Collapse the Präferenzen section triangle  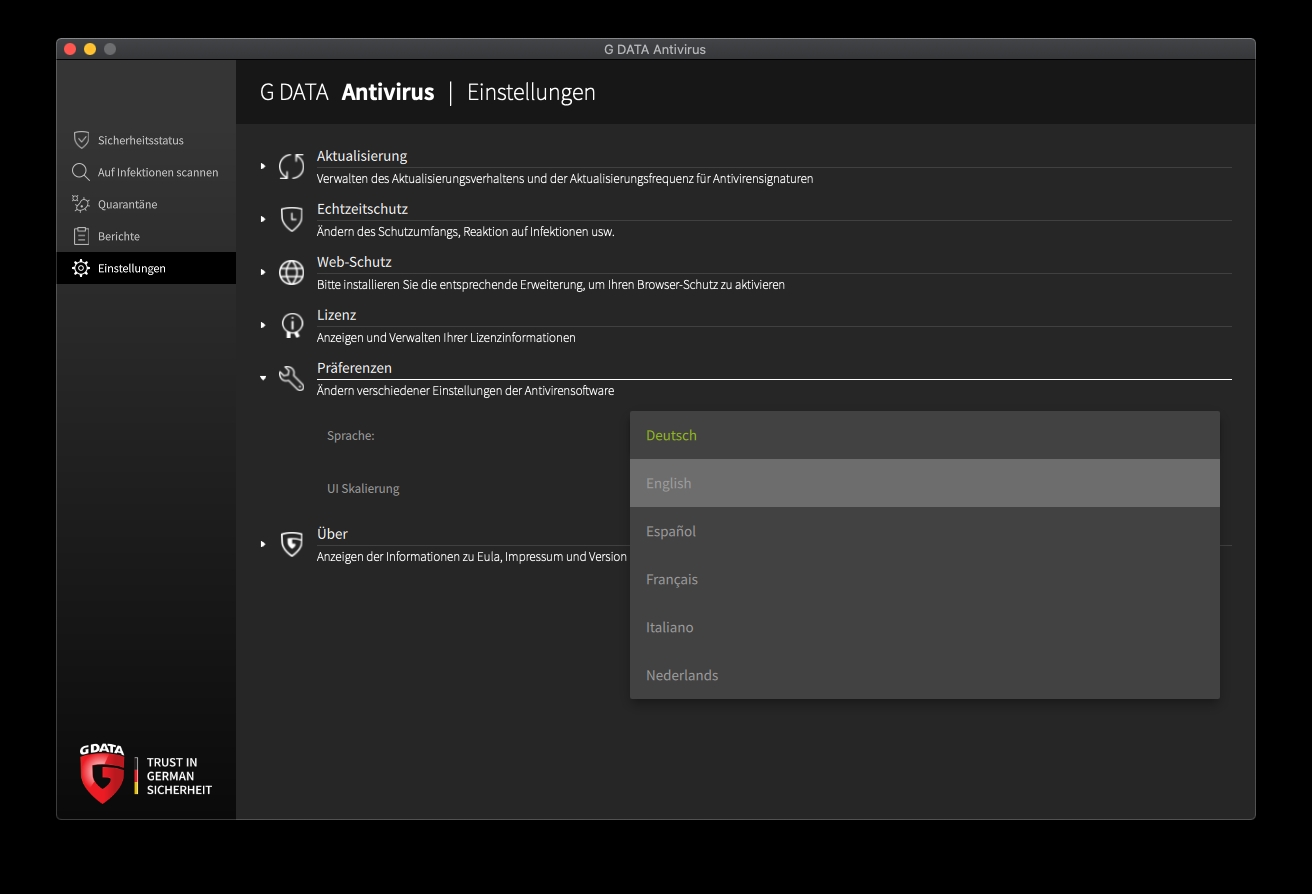click(263, 378)
